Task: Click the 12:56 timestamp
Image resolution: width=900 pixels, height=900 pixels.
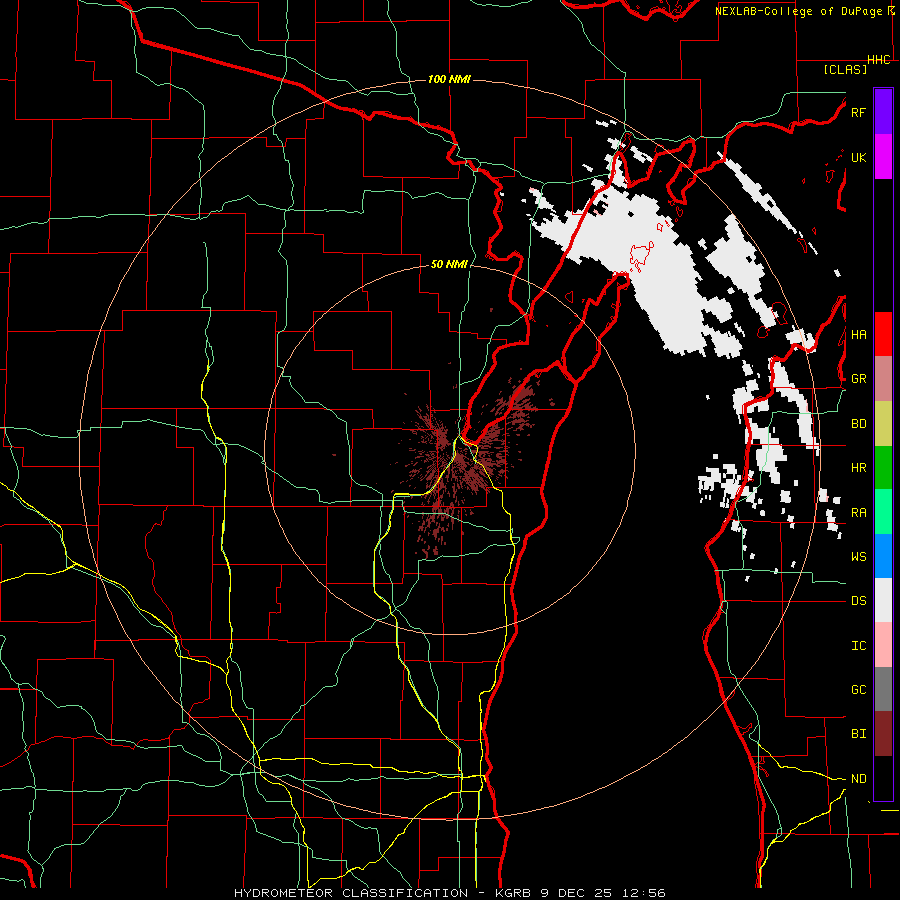Action: pos(645,893)
